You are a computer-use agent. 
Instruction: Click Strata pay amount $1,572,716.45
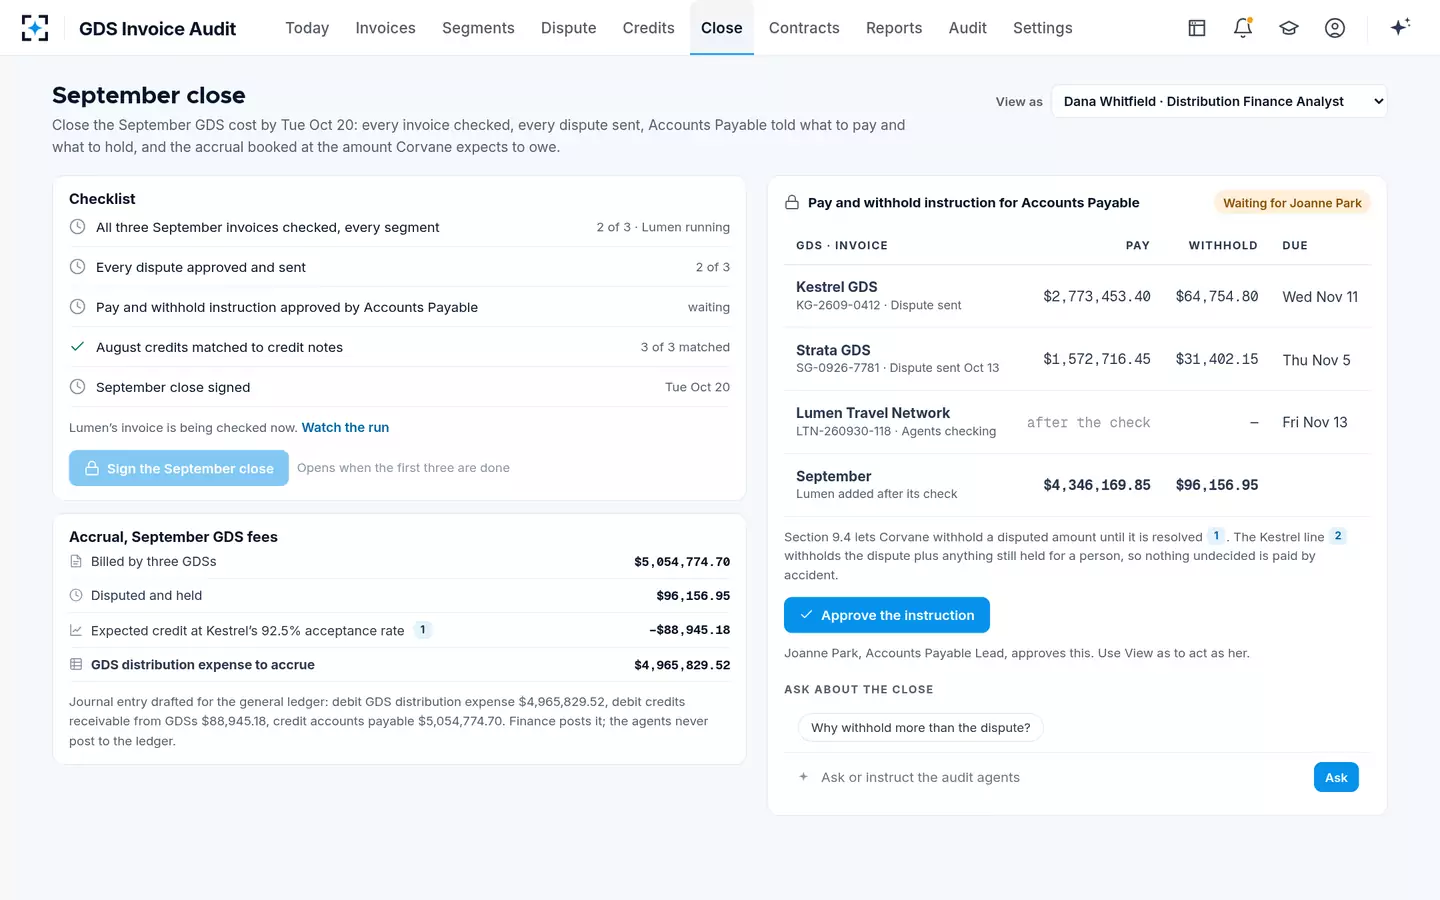(x=1097, y=360)
